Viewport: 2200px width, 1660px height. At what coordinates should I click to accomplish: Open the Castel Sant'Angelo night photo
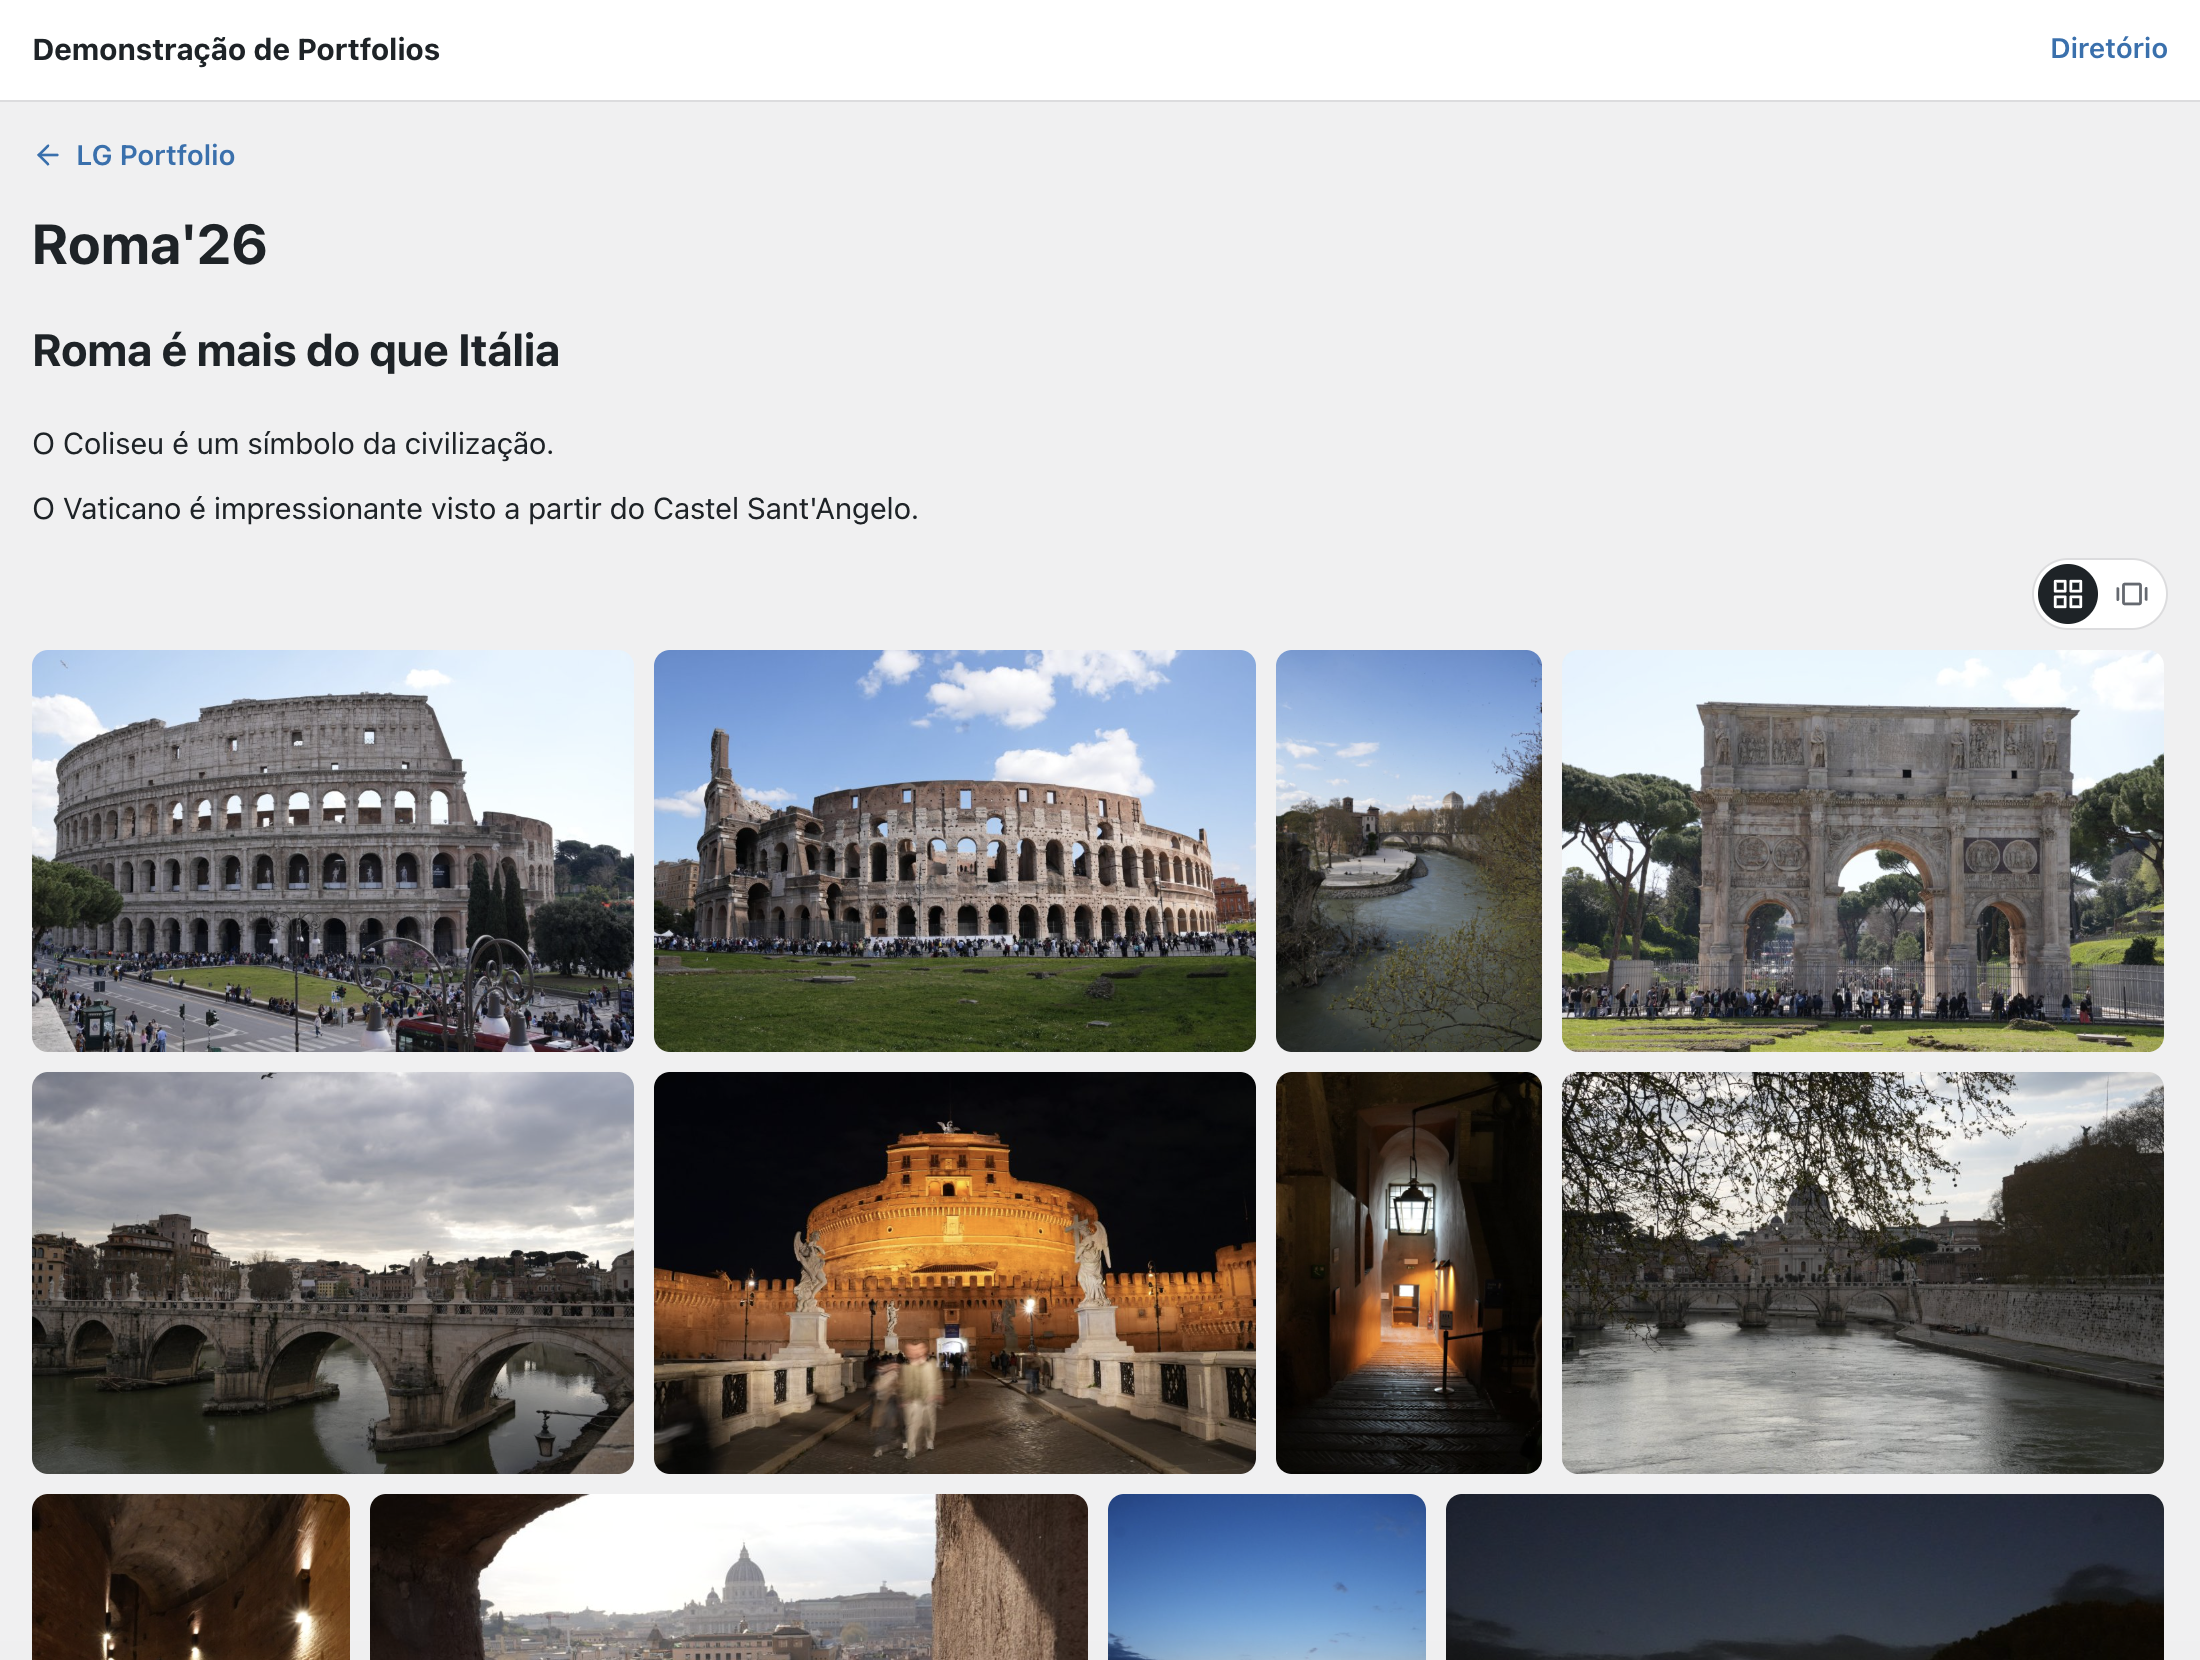click(x=955, y=1273)
